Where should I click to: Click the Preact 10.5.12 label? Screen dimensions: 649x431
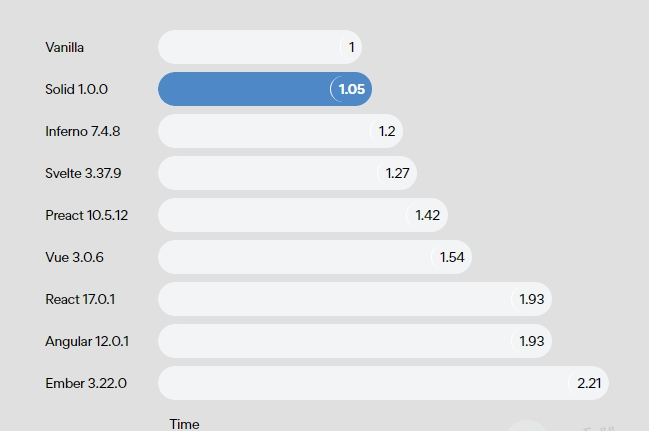coord(87,215)
